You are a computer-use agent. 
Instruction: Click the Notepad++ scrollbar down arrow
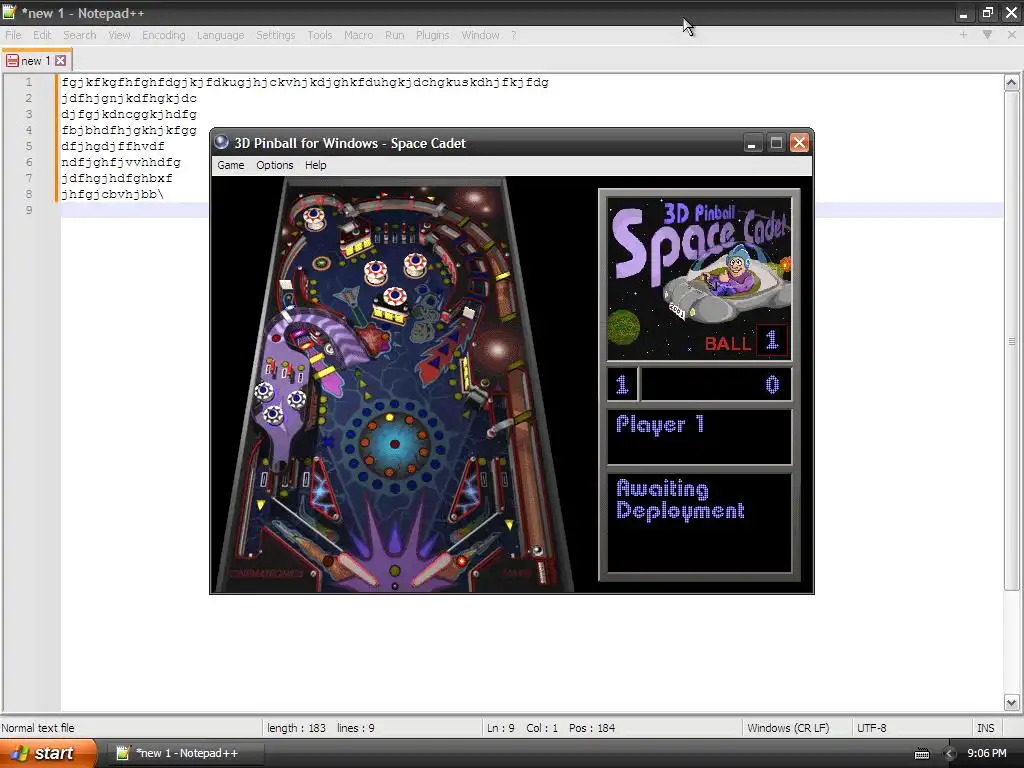tap(1012, 703)
